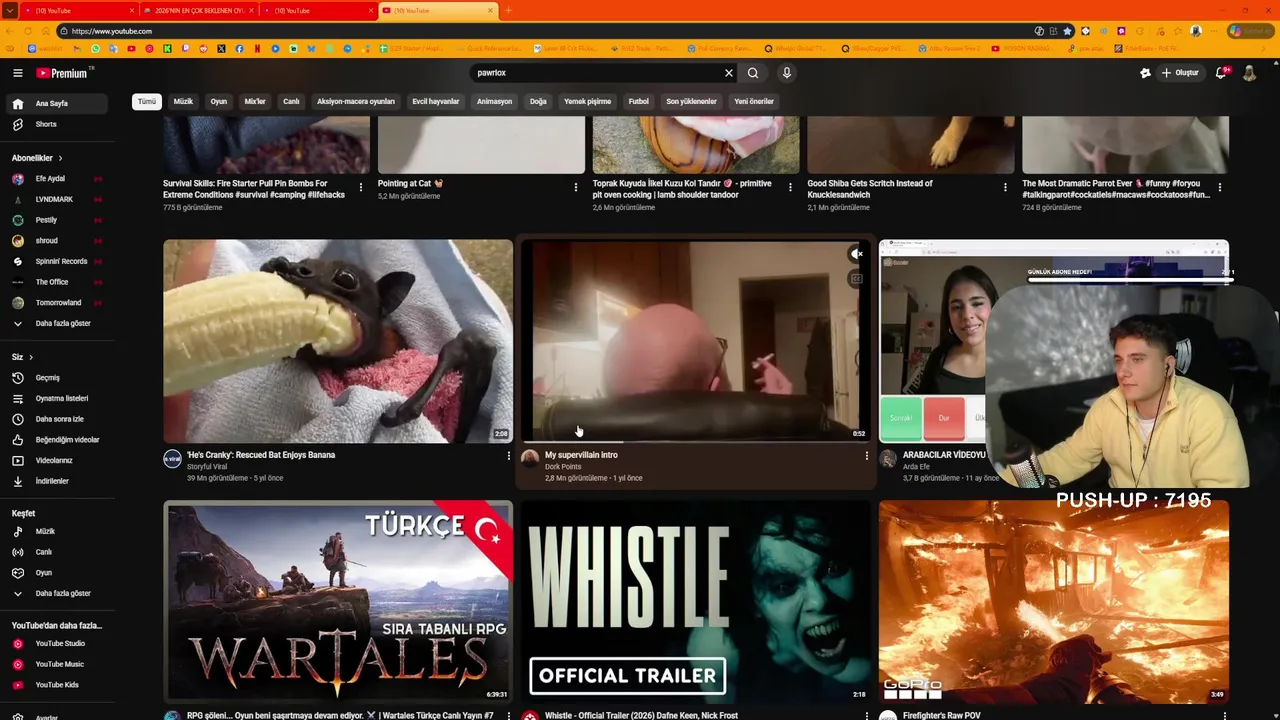Select the Evcil hayvanlar chip

click(x=436, y=101)
